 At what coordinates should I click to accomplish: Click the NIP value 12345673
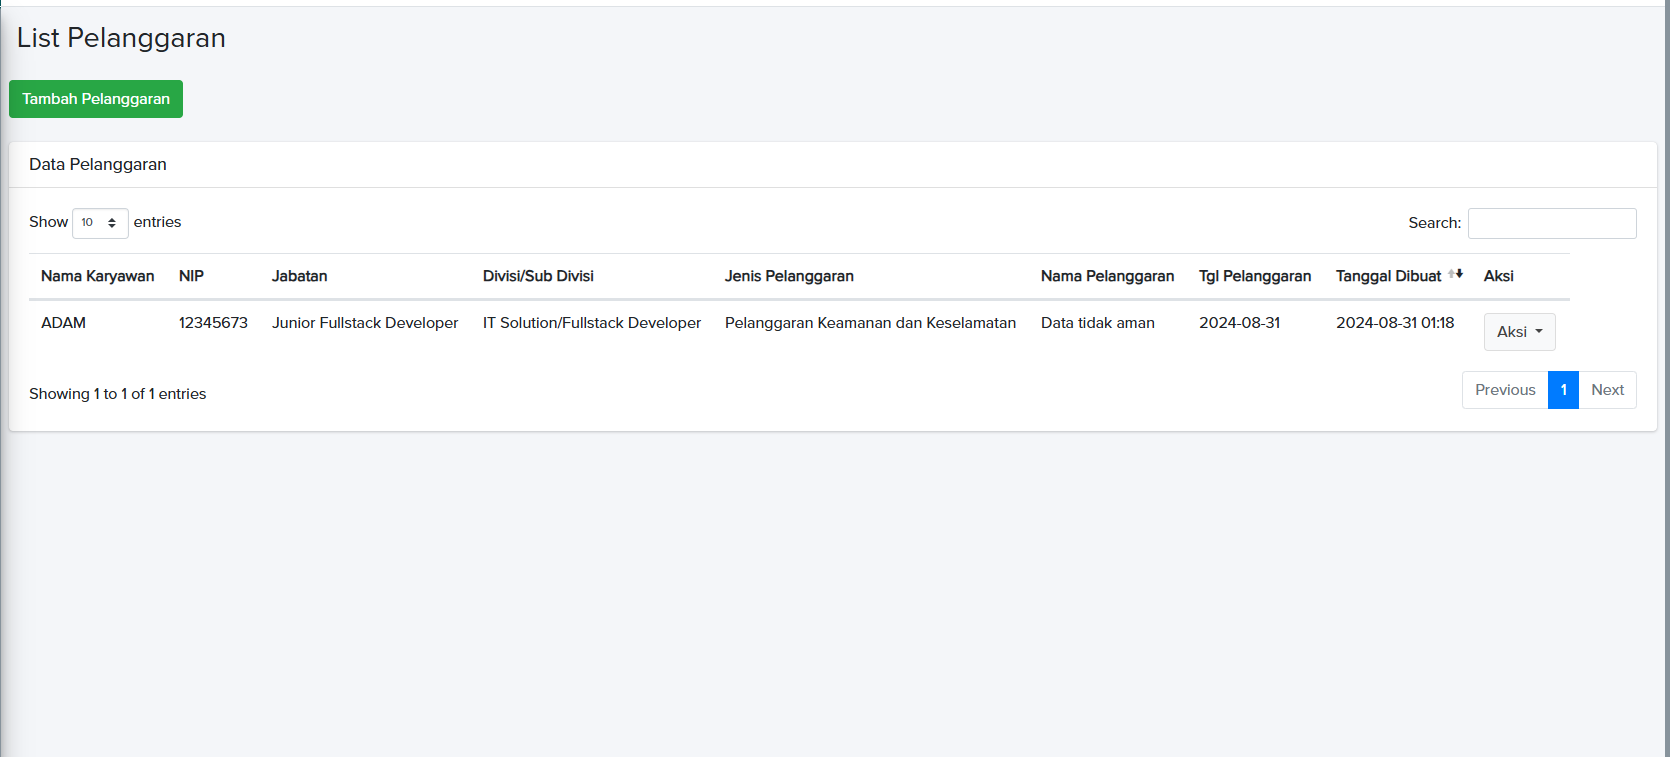[213, 323]
